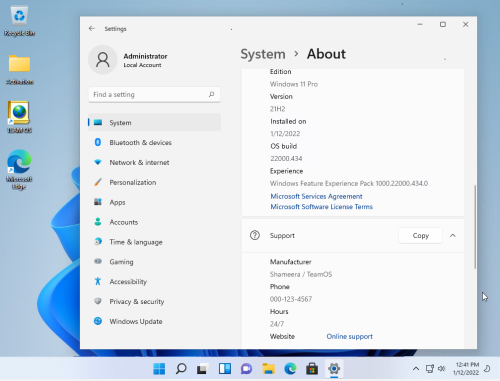
Task: Collapse the Support section chevron
Action: [x=453, y=236]
